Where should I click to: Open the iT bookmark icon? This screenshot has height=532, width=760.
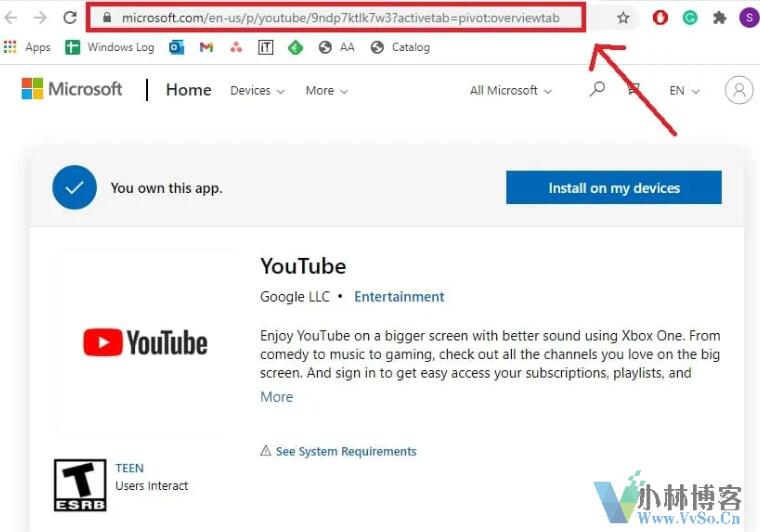pyautogui.click(x=266, y=47)
